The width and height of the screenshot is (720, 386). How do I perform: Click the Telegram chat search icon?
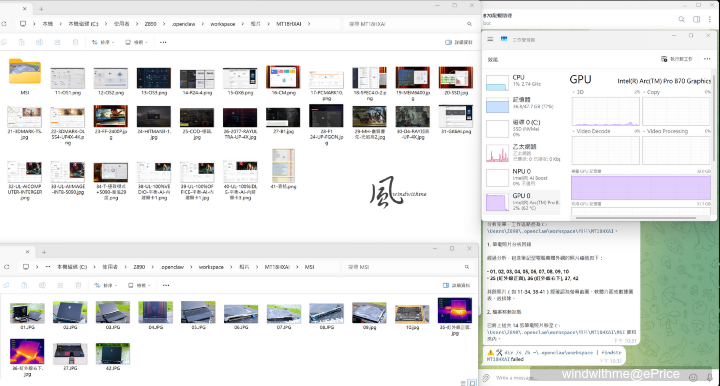tap(681, 19)
